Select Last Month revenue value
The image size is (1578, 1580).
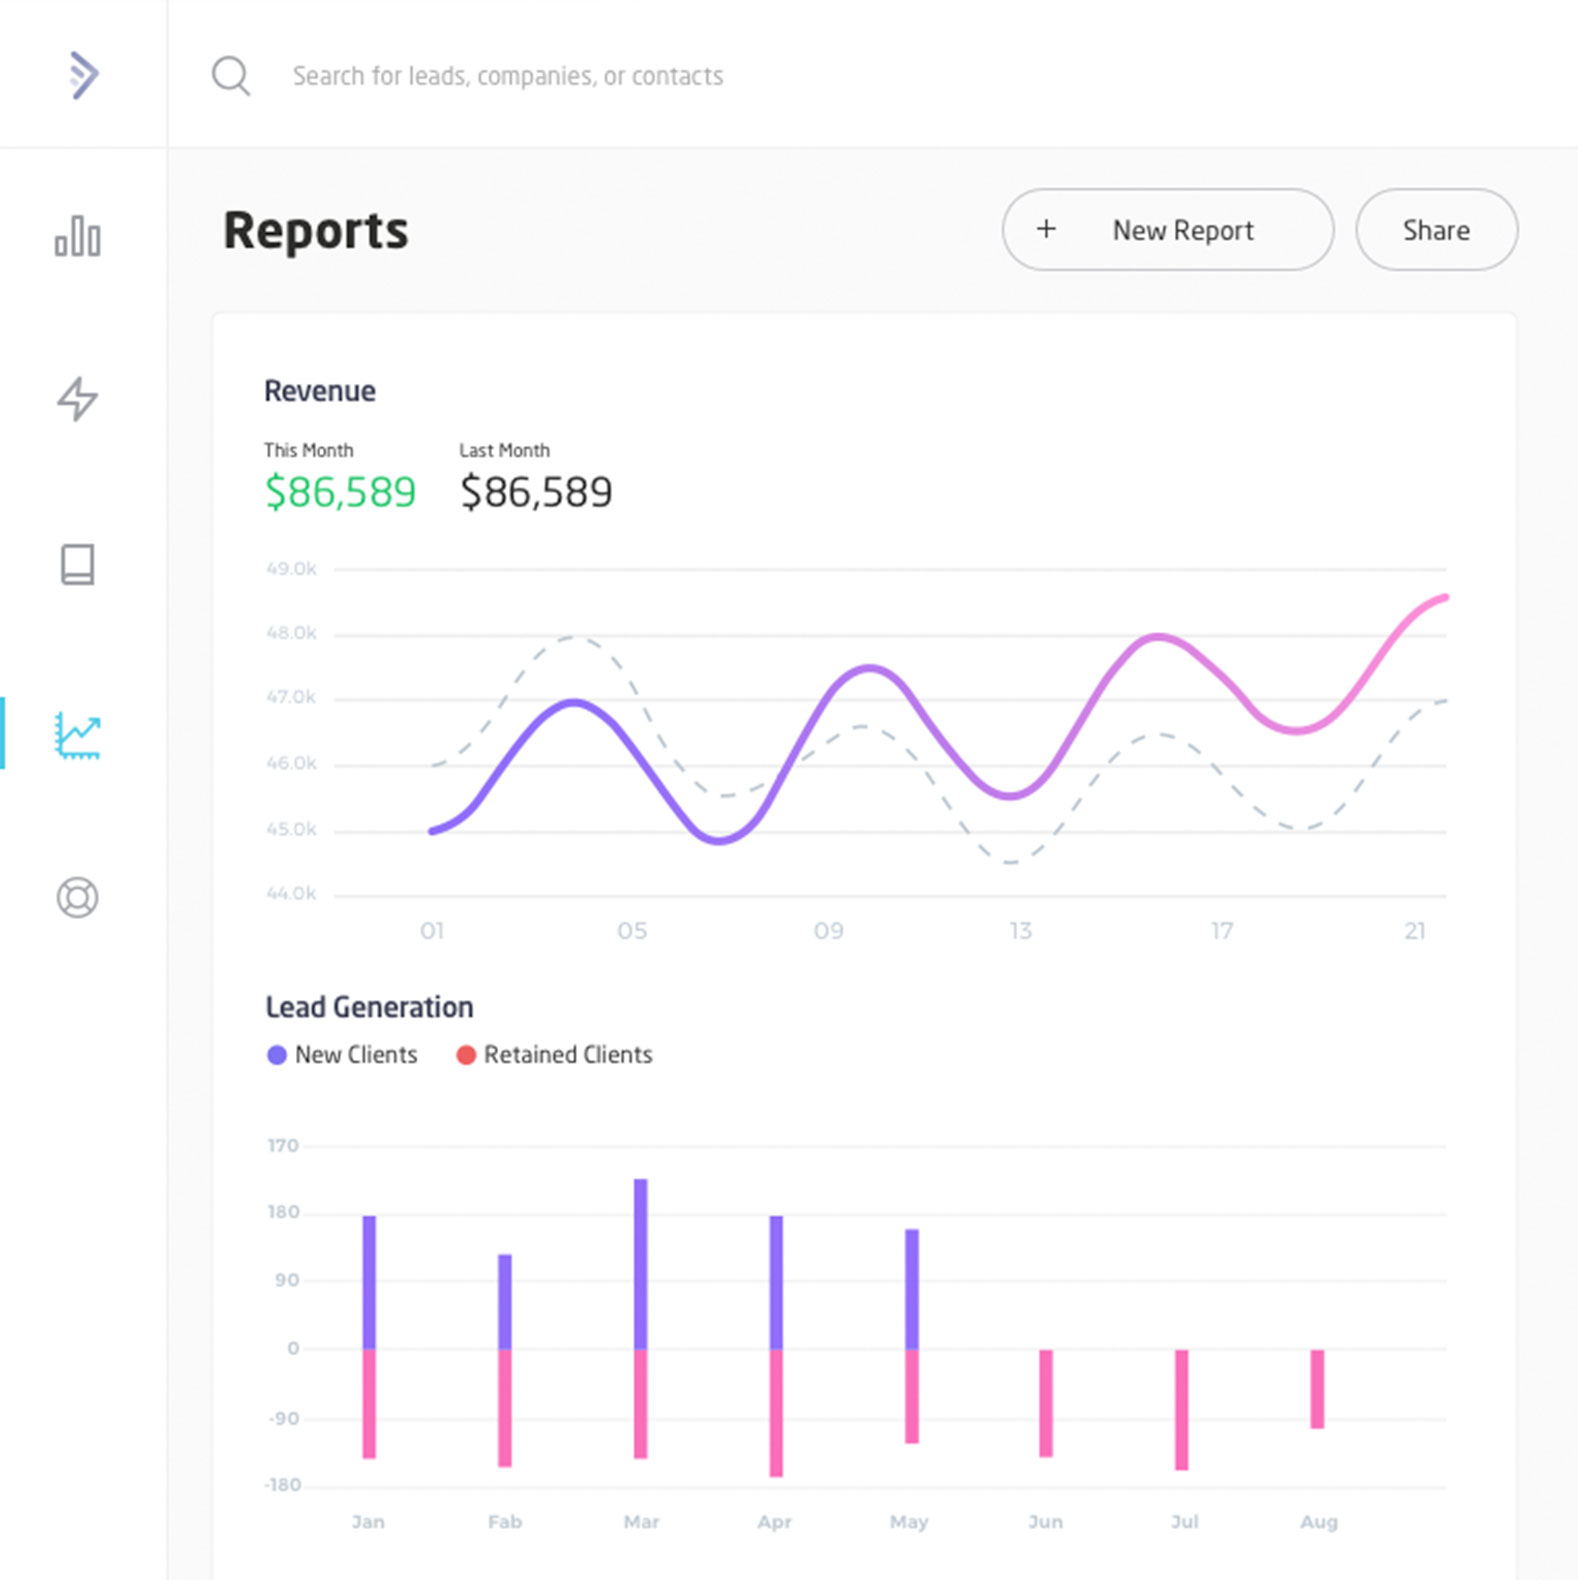point(536,492)
